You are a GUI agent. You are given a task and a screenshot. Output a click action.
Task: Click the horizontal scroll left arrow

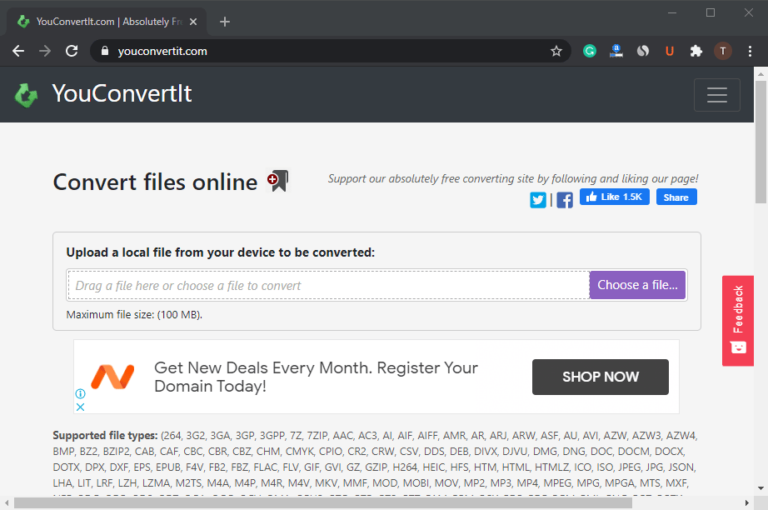[6, 503]
